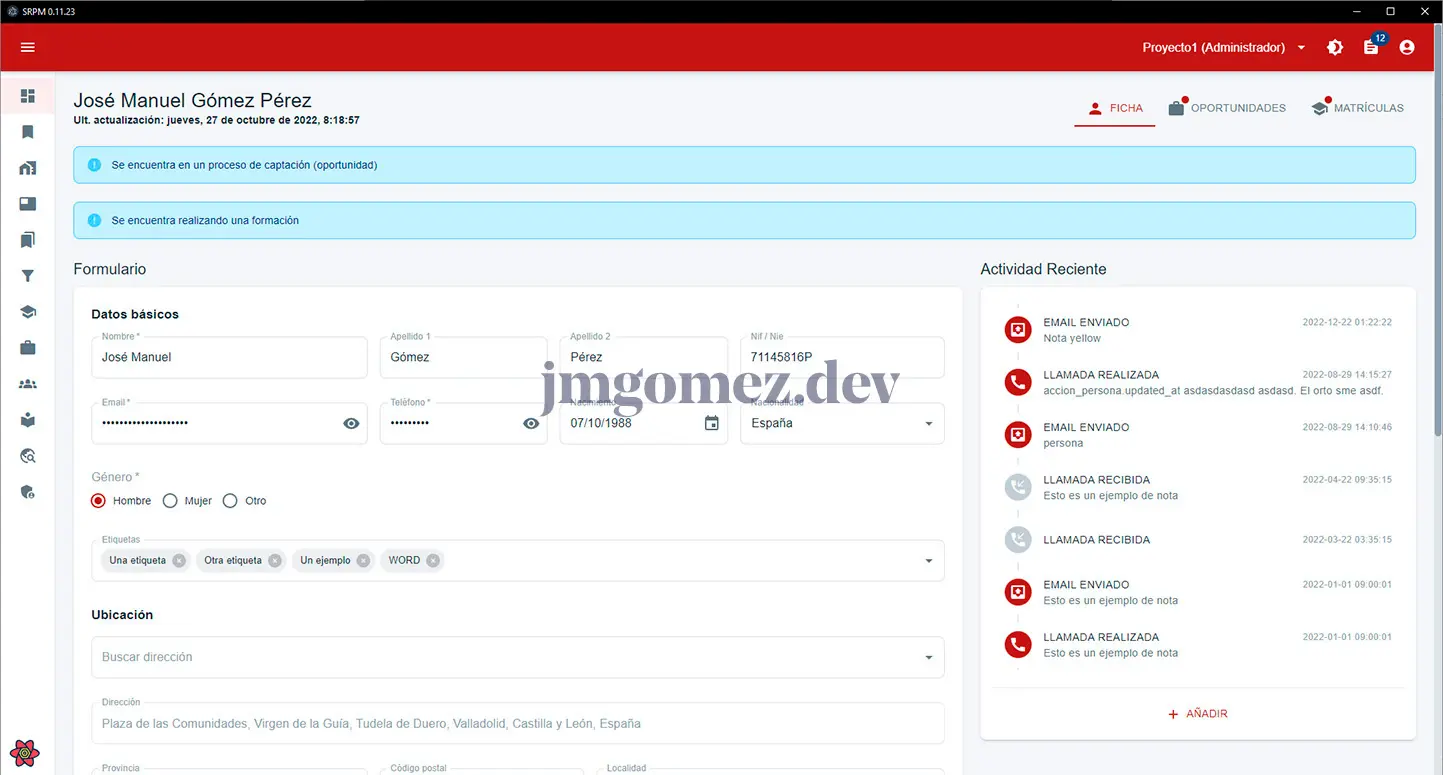The image size is (1443, 775).
Task: Open the user account profile icon
Action: [1407, 47]
